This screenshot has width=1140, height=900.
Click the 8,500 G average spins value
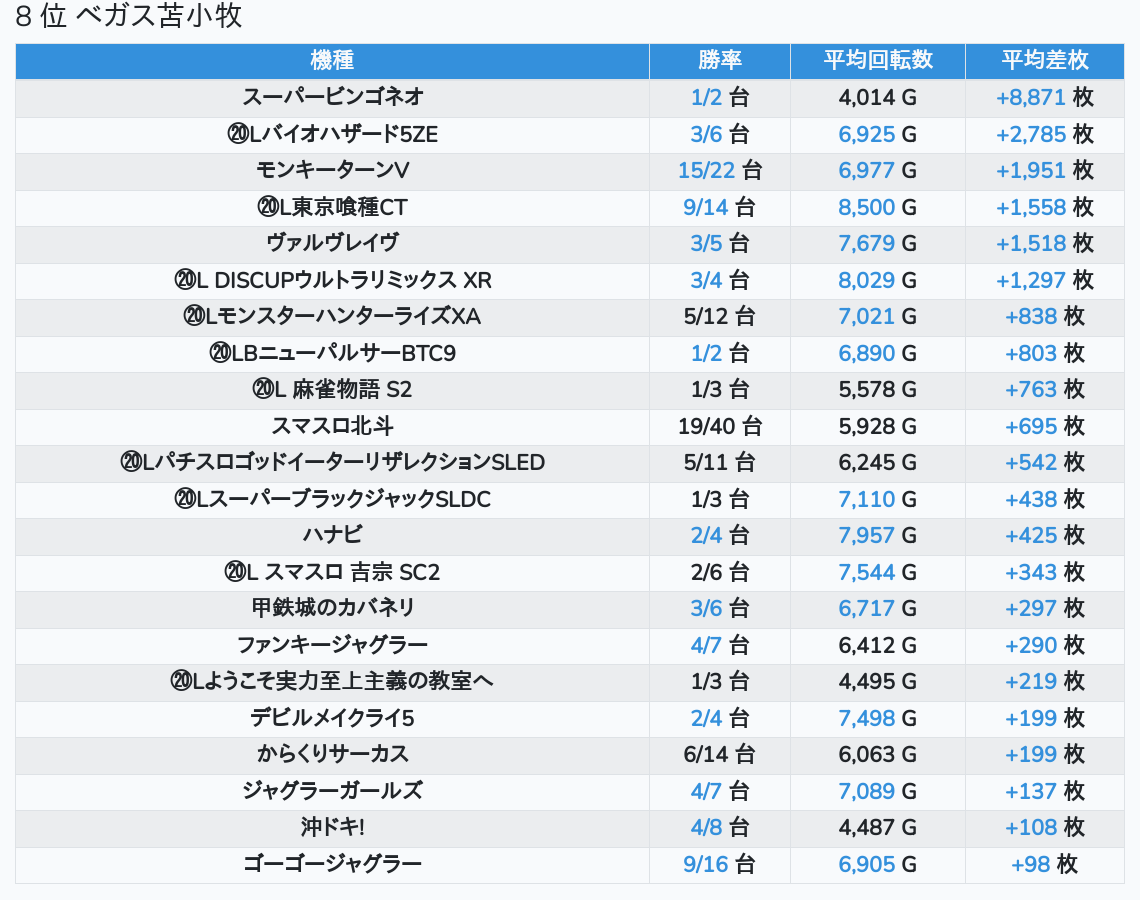tap(878, 208)
